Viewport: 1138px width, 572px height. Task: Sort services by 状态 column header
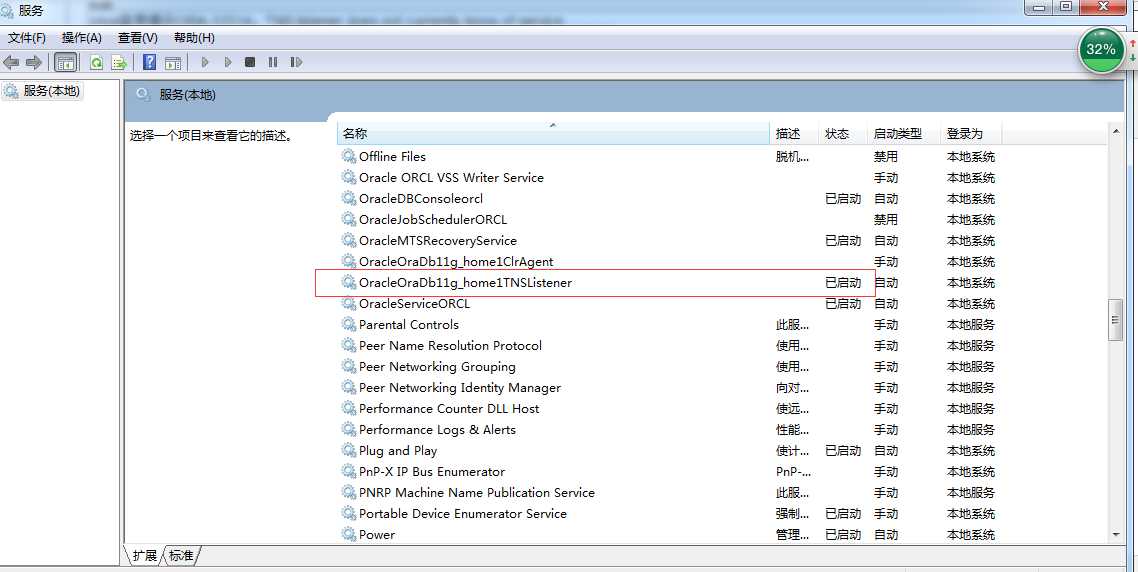point(837,133)
